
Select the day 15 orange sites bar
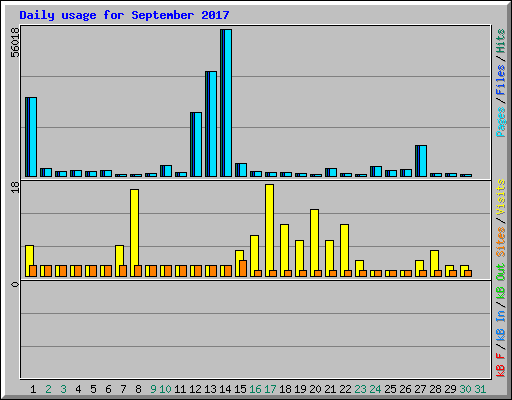click(243, 268)
